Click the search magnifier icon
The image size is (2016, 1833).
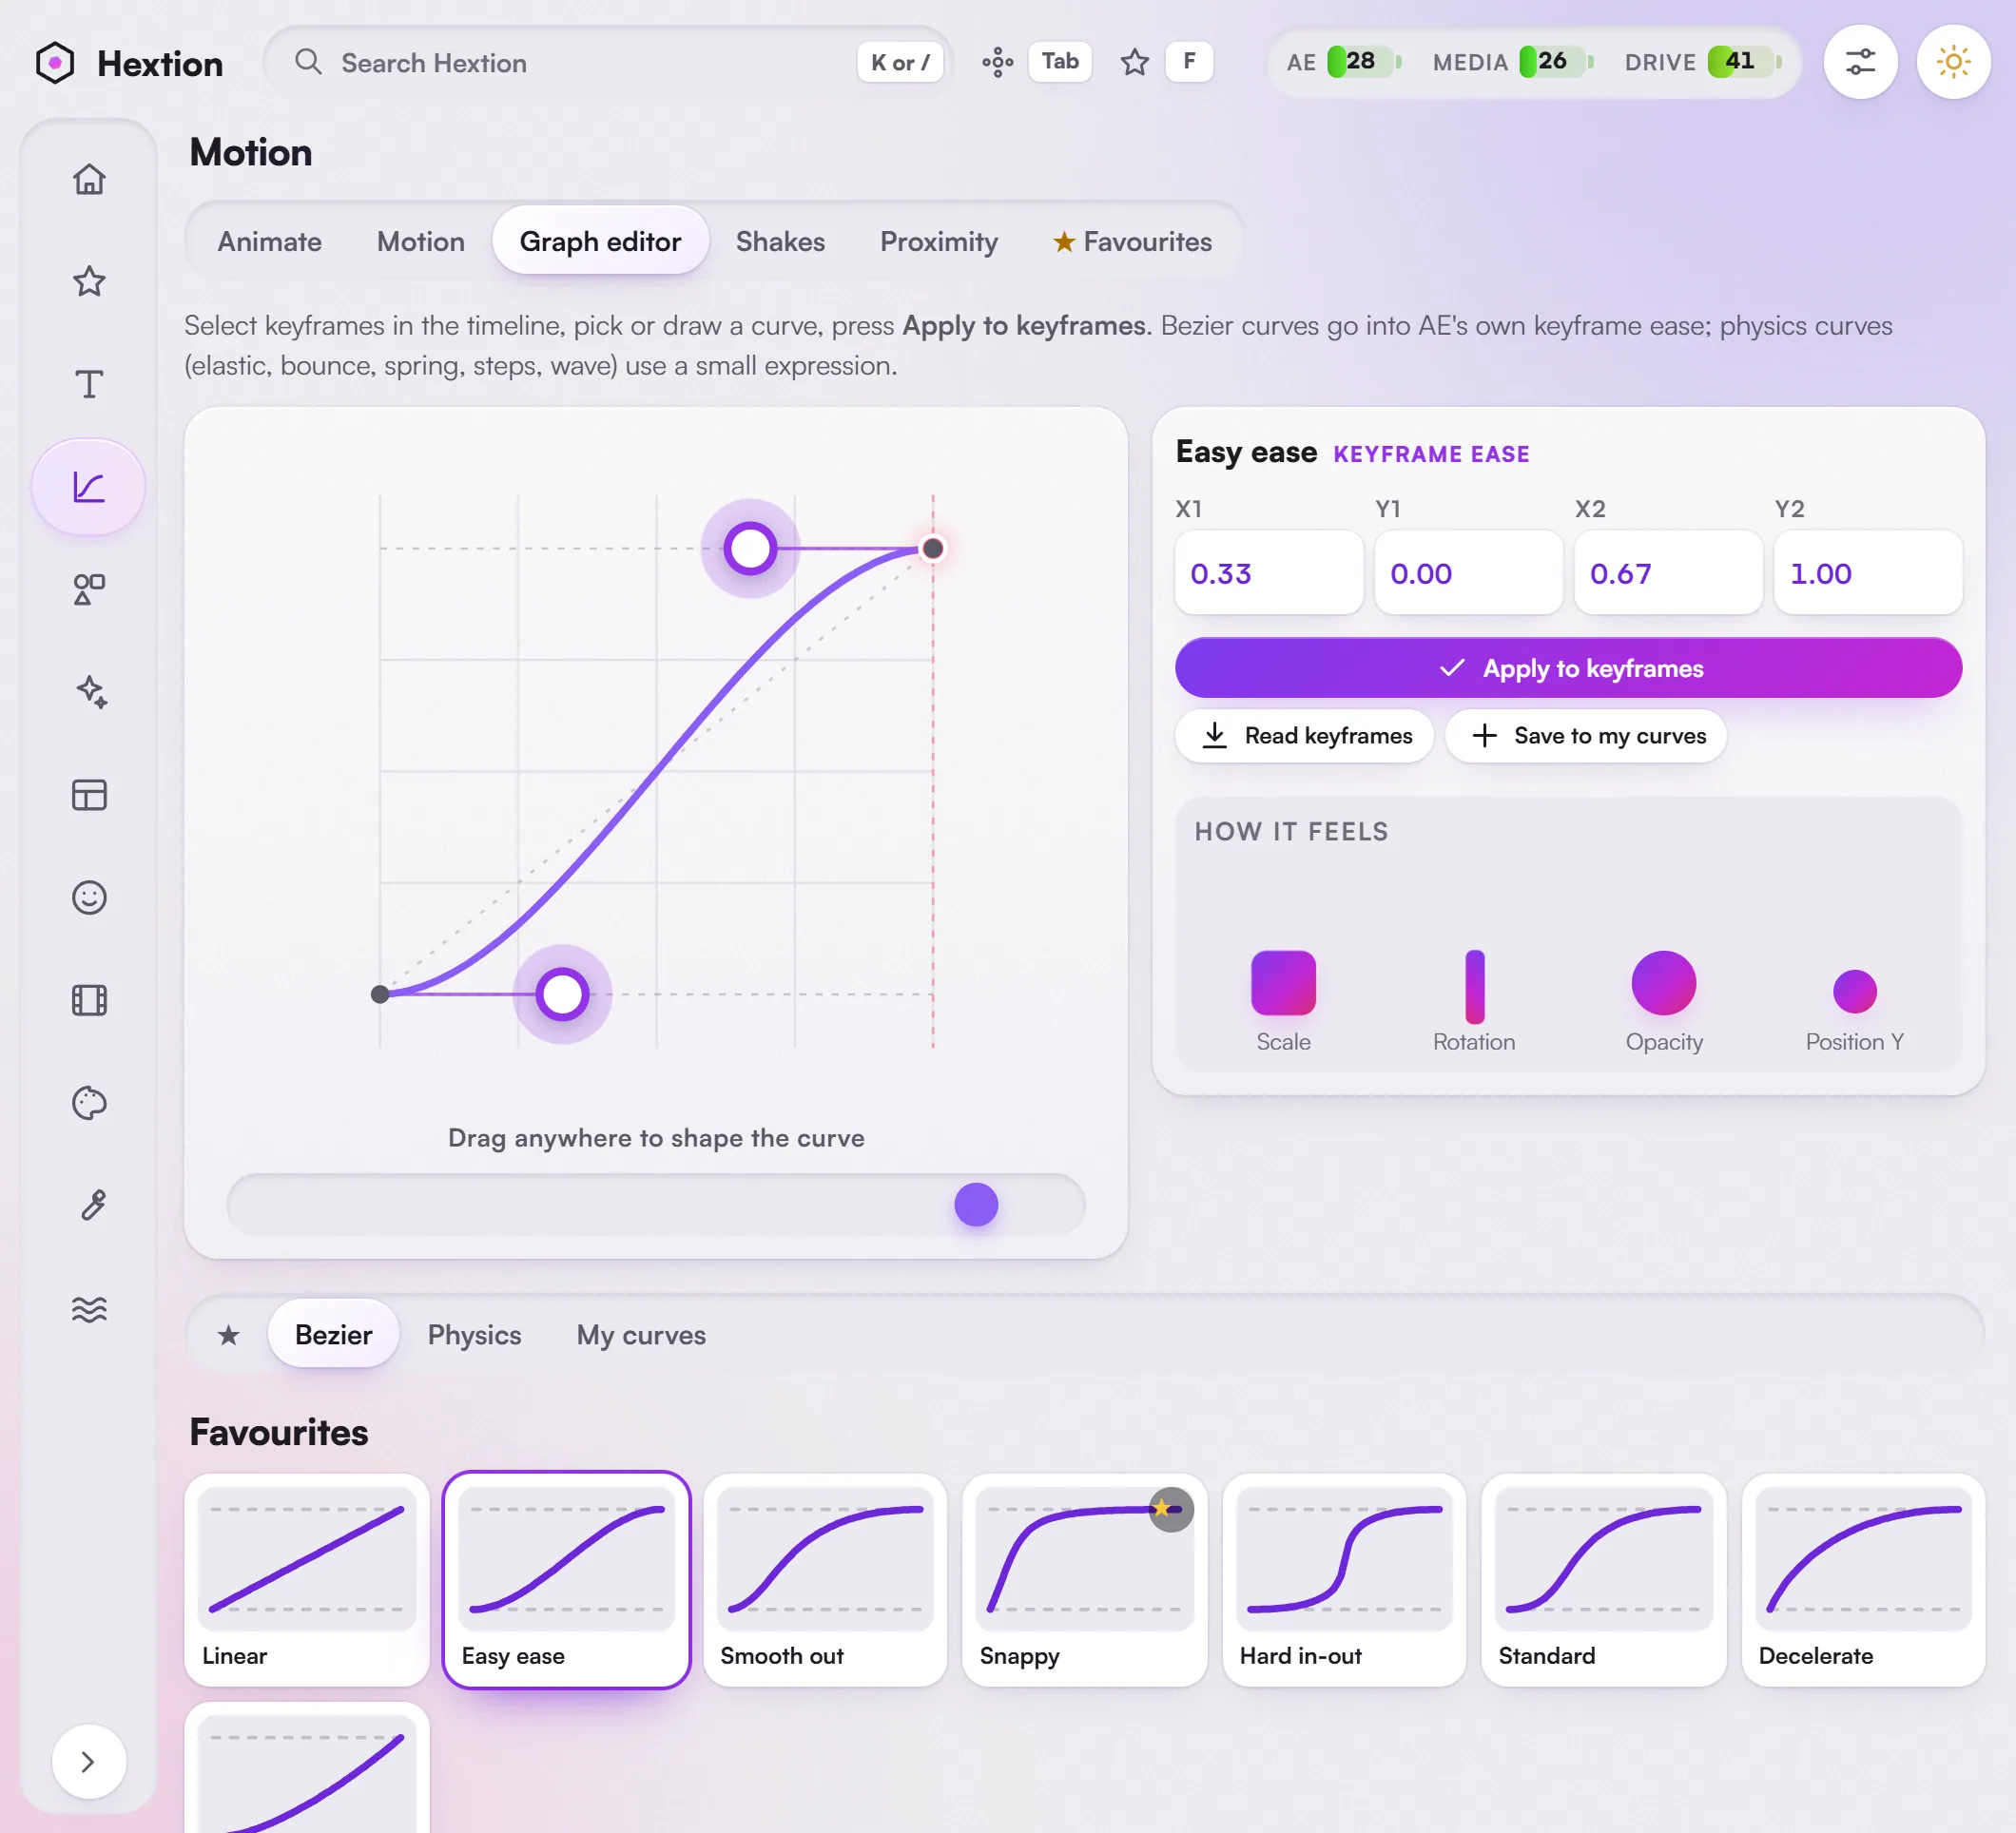point(308,62)
